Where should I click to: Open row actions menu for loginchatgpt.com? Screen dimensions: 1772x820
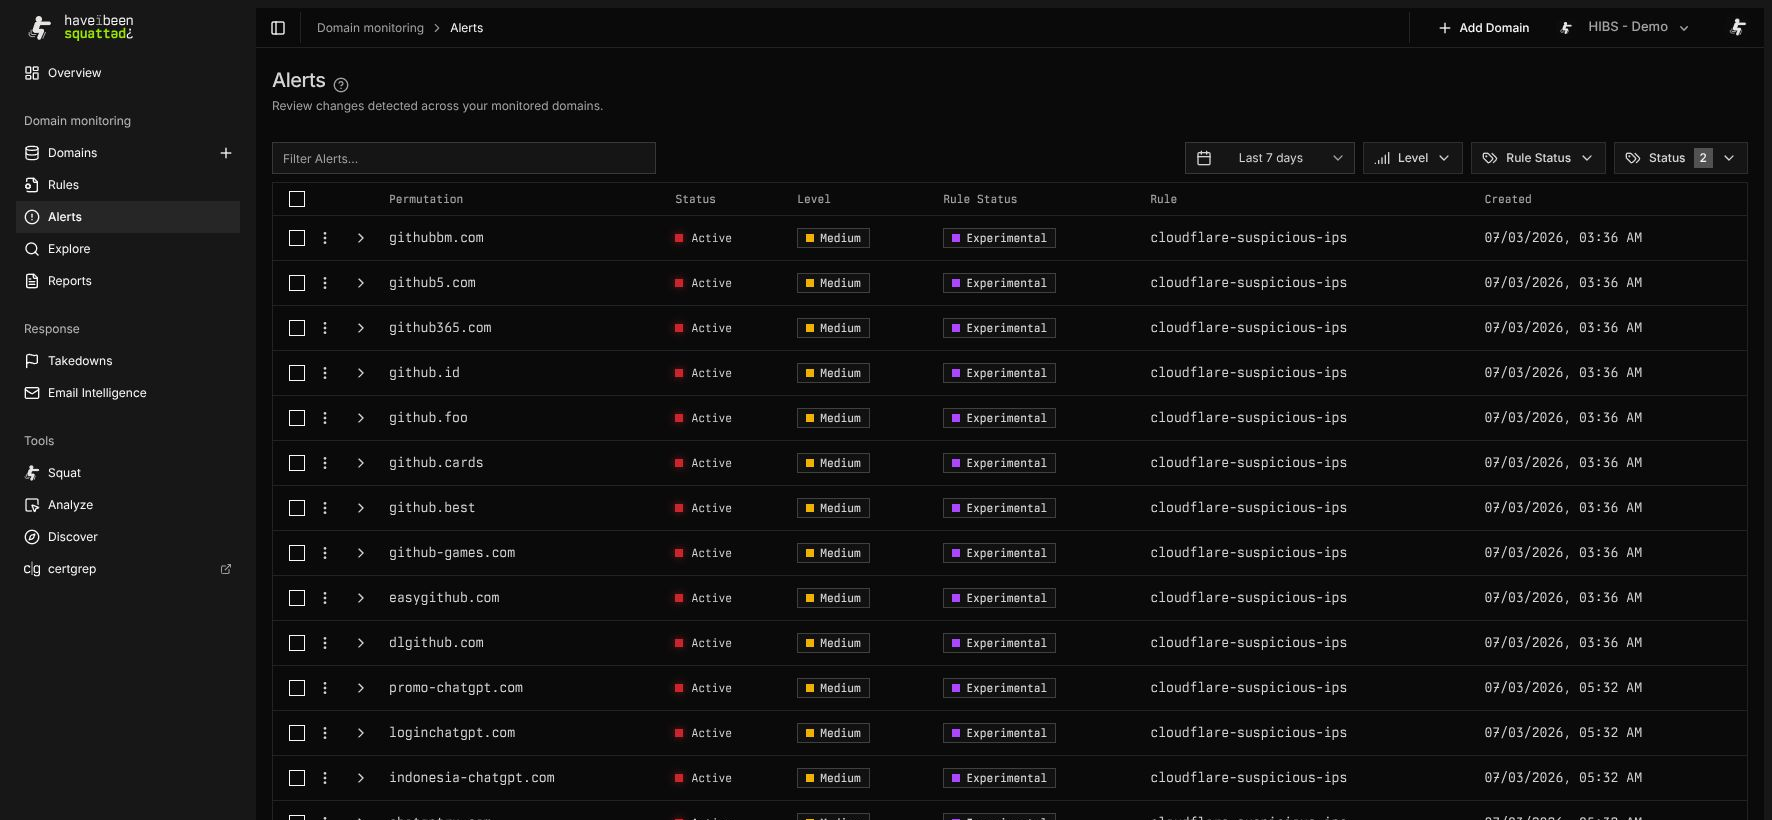[325, 733]
